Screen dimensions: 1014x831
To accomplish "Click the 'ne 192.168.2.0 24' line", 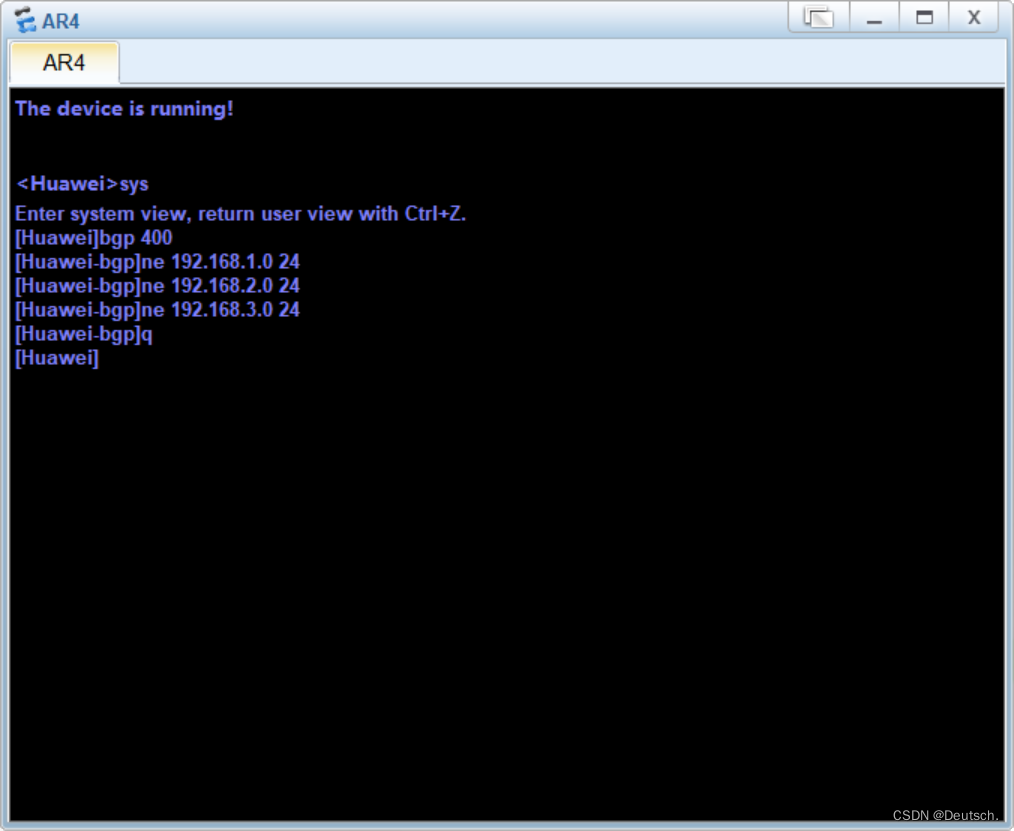I will pyautogui.click(x=157, y=286).
